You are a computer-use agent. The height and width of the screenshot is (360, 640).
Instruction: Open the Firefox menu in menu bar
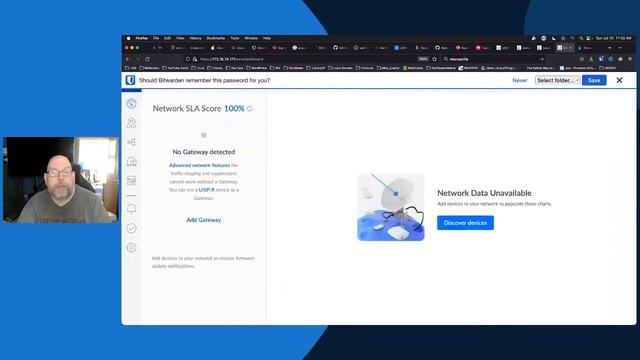click(142, 38)
